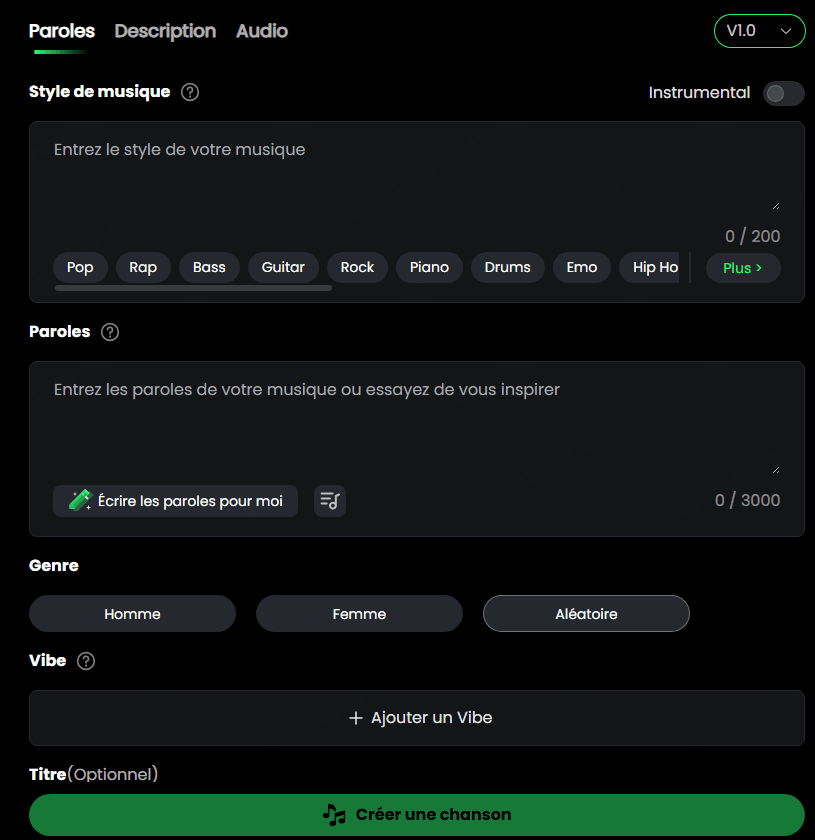Click the magic pen lyrics-writing icon

pyautogui.click(x=80, y=501)
